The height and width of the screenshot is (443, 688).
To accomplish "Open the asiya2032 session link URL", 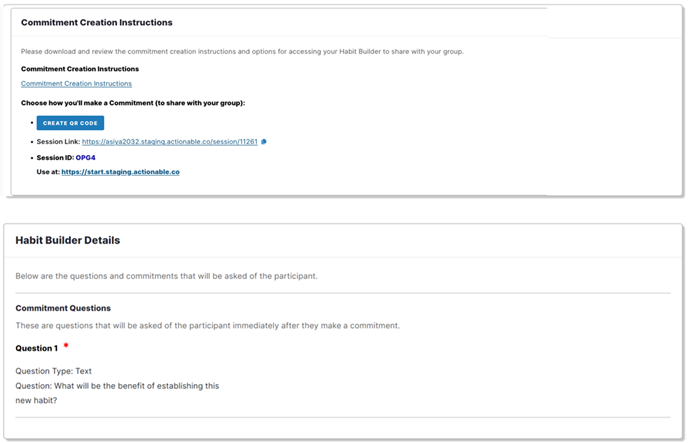I will tap(170, 142).
